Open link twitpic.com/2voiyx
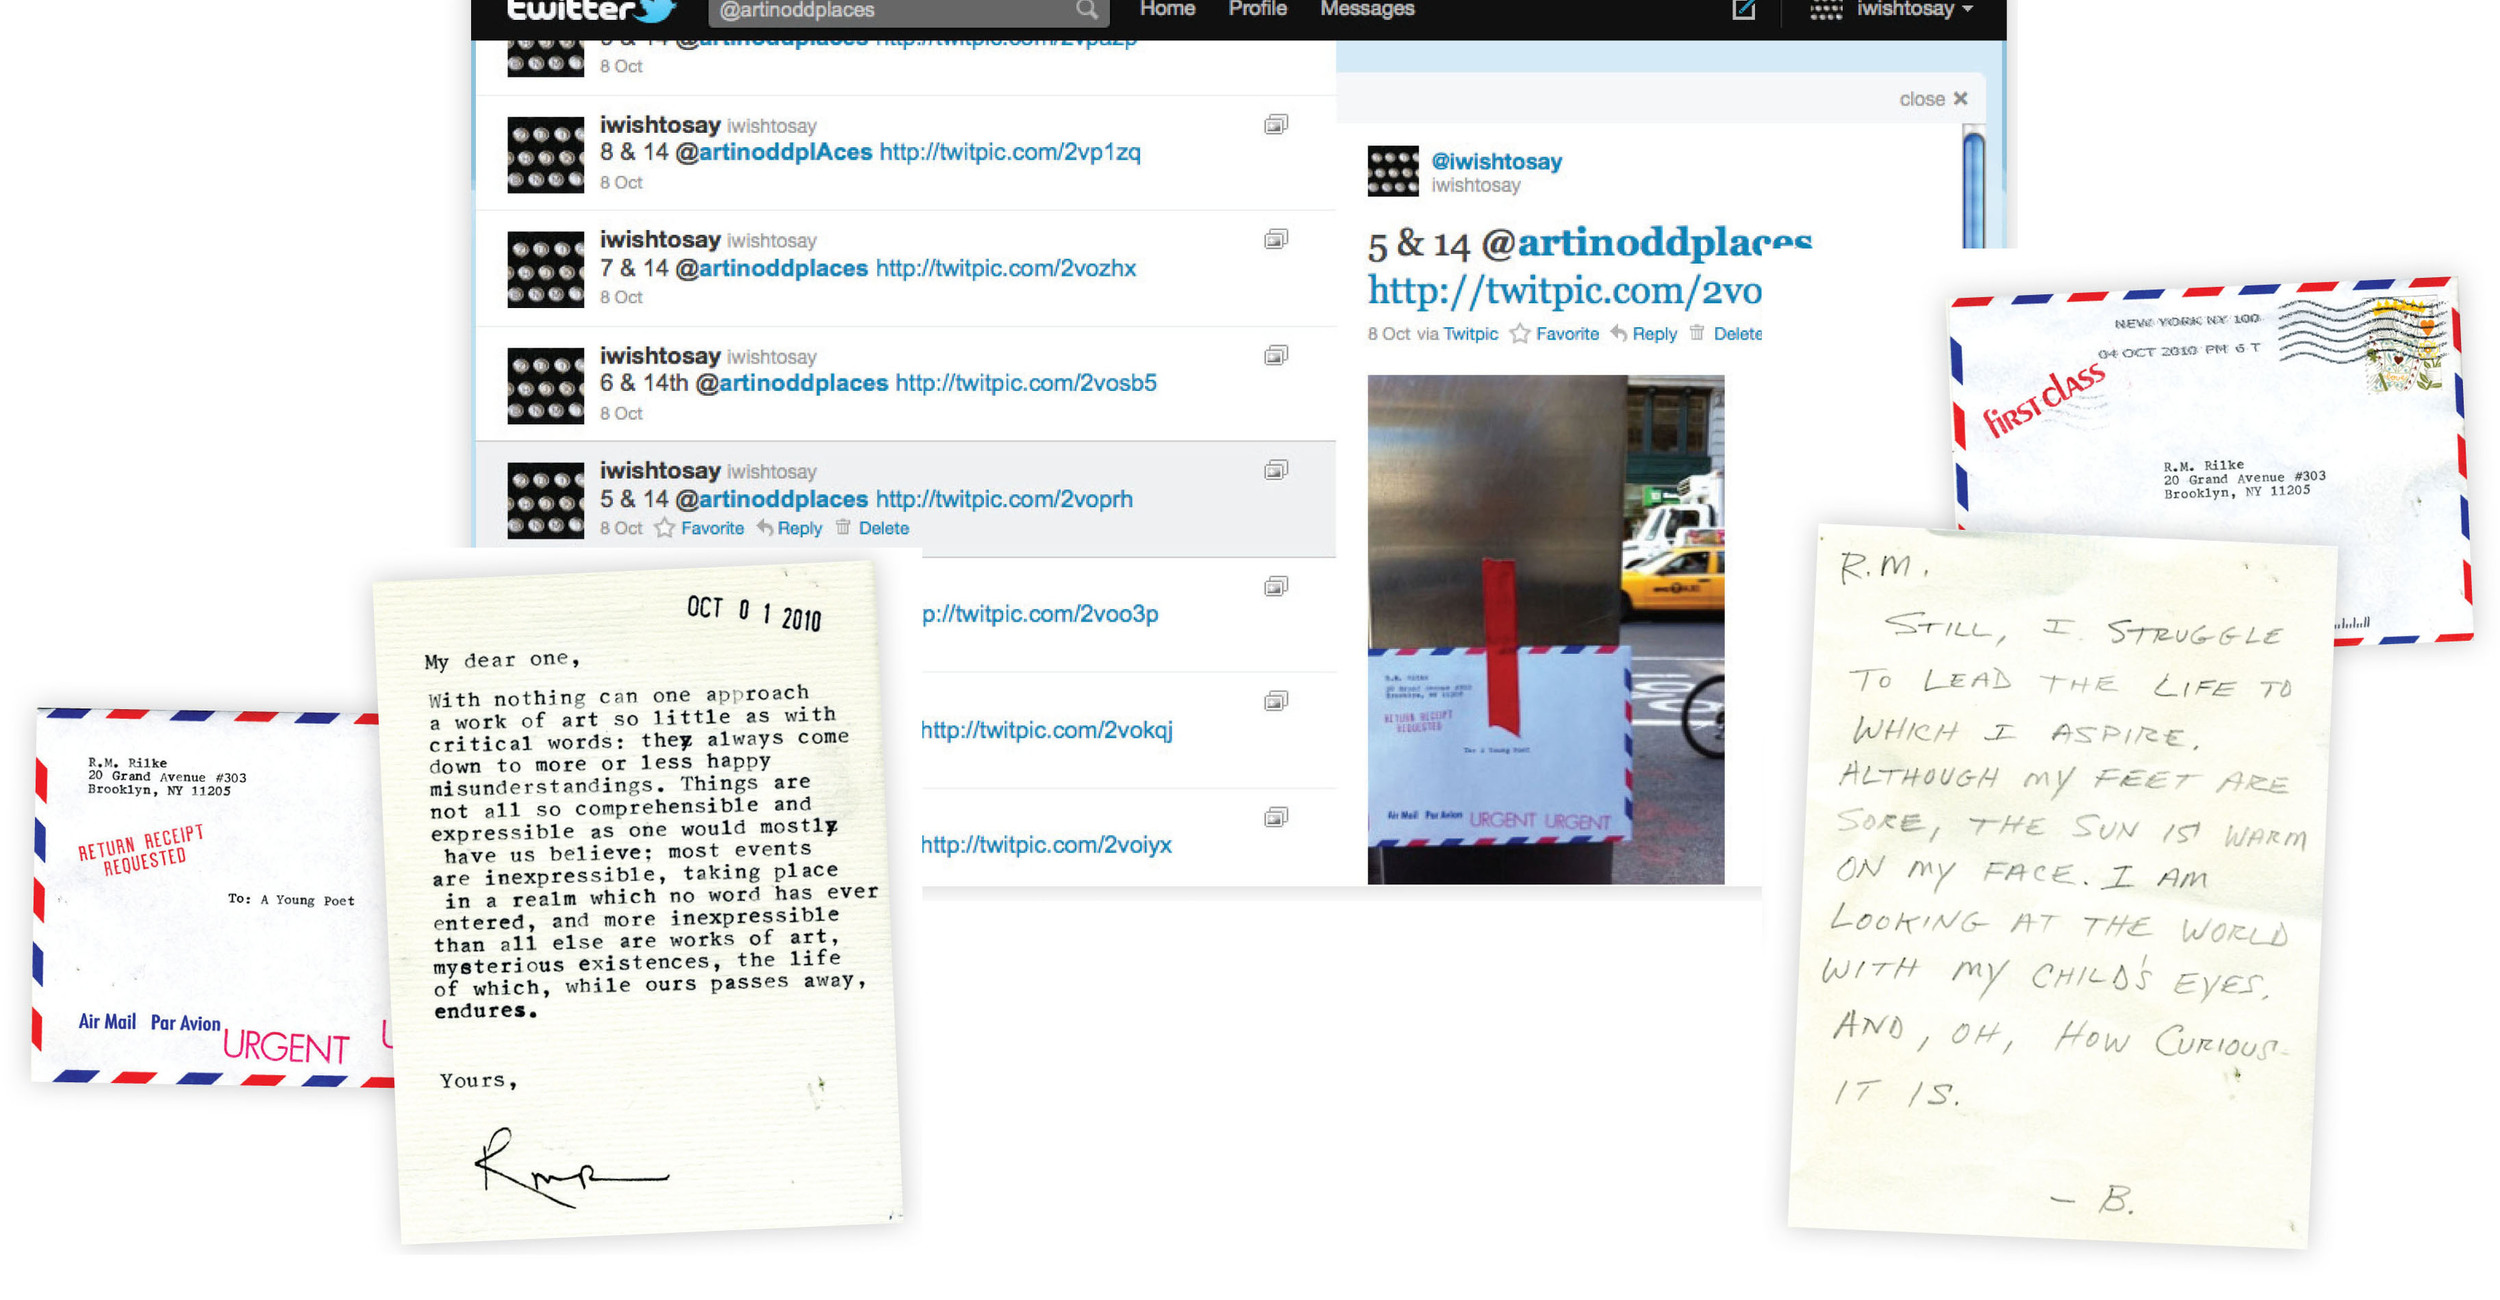Screen dimensions: 2500x1300 (1046, 845)
